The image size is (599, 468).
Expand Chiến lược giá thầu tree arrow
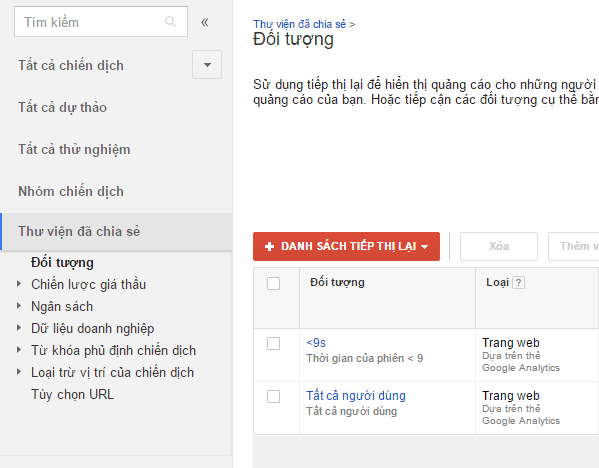point(19,284)
